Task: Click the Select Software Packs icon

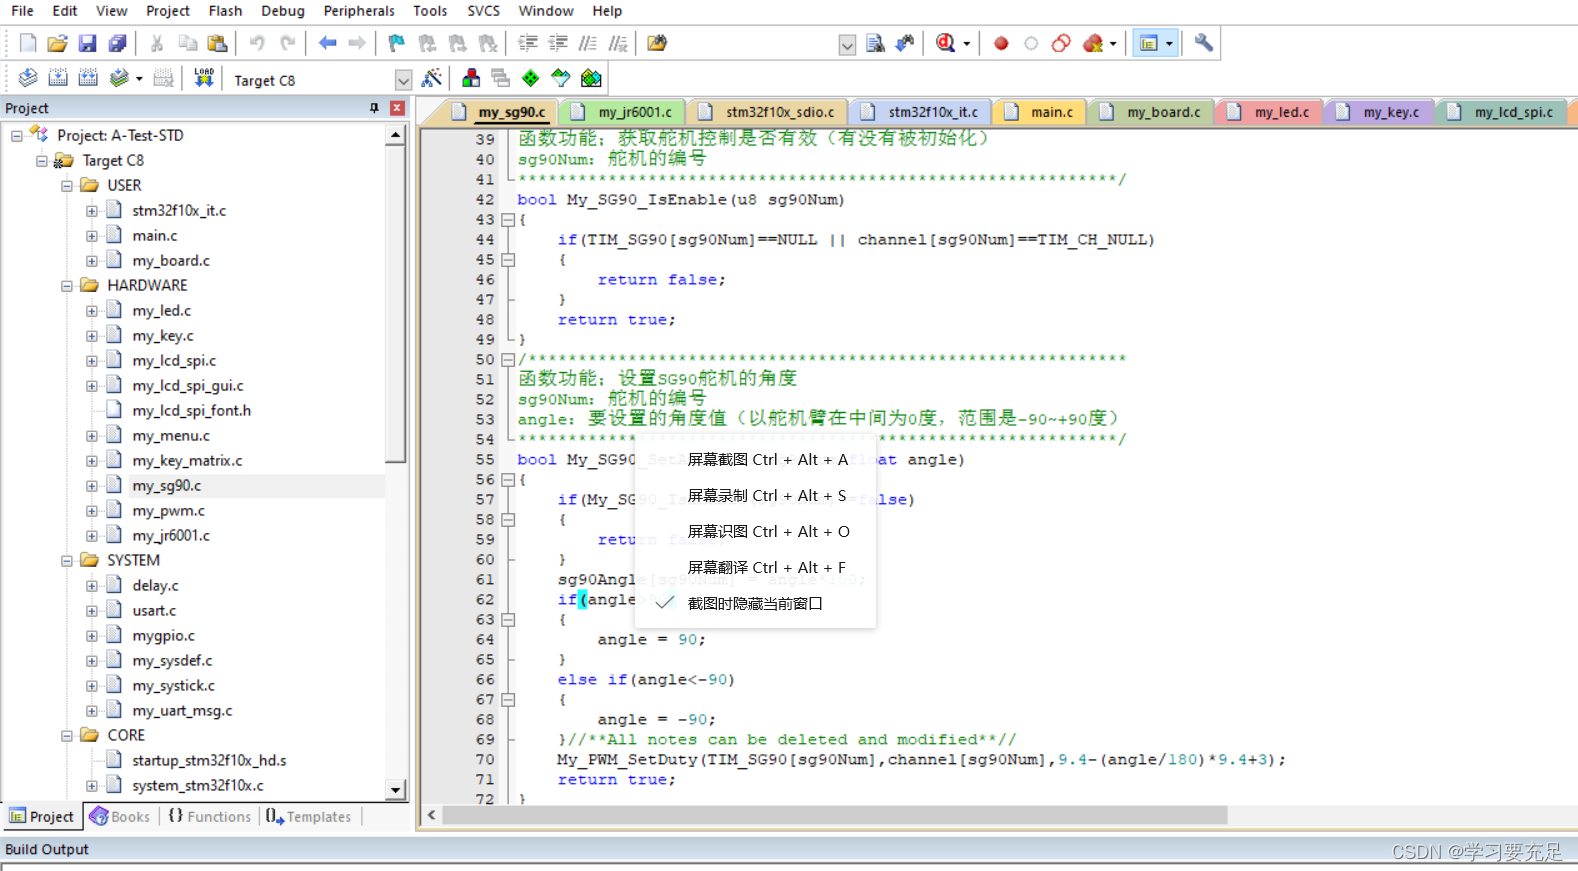Action: [561, 78]
